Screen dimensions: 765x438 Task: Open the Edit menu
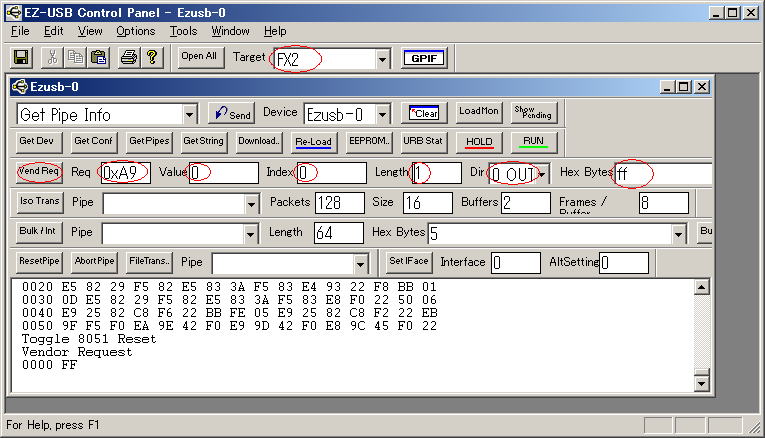pos(54,31)
